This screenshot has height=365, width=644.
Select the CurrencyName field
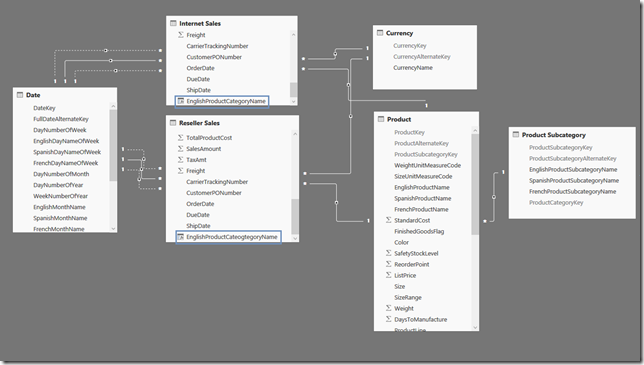point(413,68)
